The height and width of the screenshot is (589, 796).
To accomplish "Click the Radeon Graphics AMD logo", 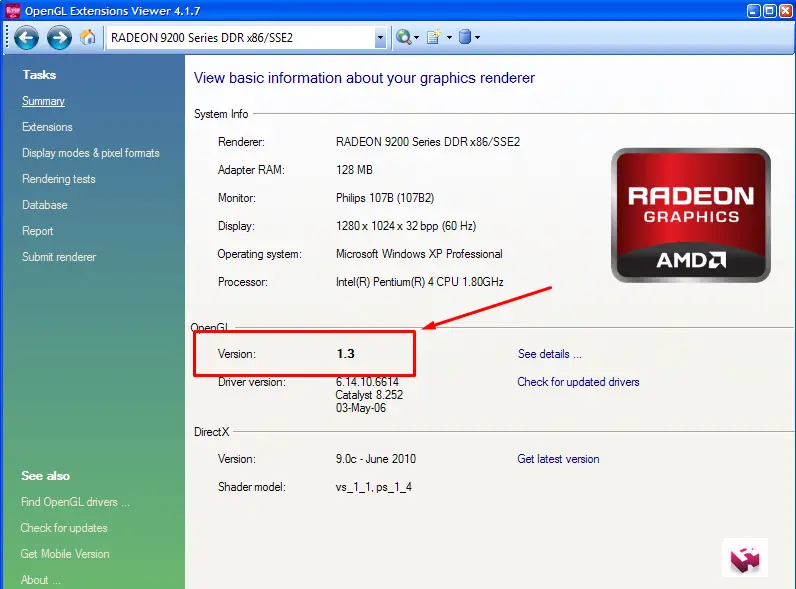I will 691,215.
